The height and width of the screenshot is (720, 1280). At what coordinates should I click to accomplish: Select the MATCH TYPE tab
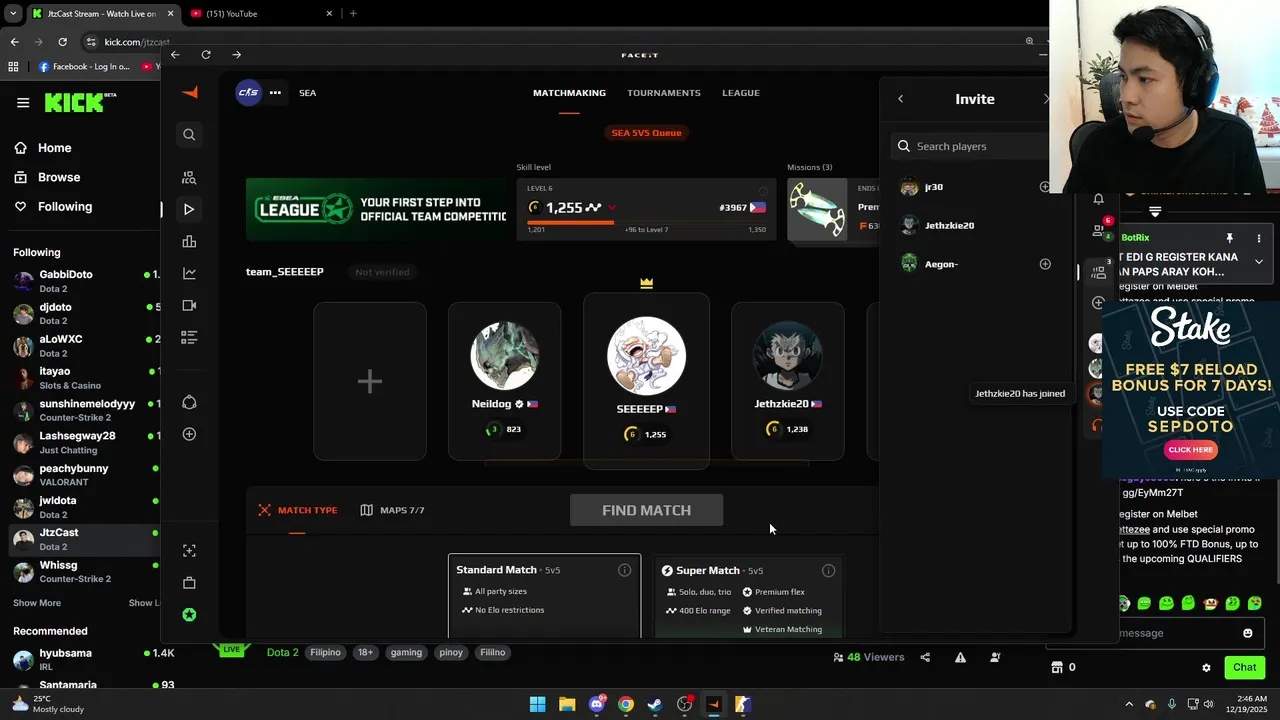pyautogui.click(x=297, y=510)
